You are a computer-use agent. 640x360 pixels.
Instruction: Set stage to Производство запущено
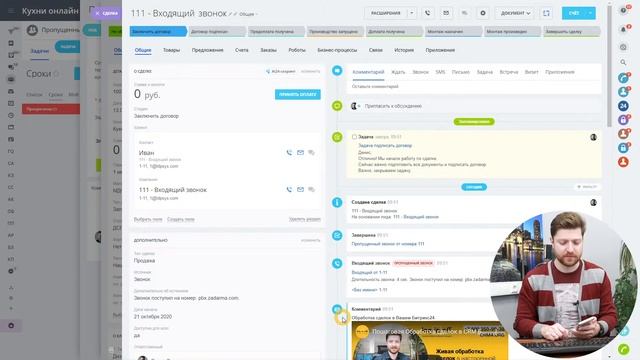pos(336,31)
